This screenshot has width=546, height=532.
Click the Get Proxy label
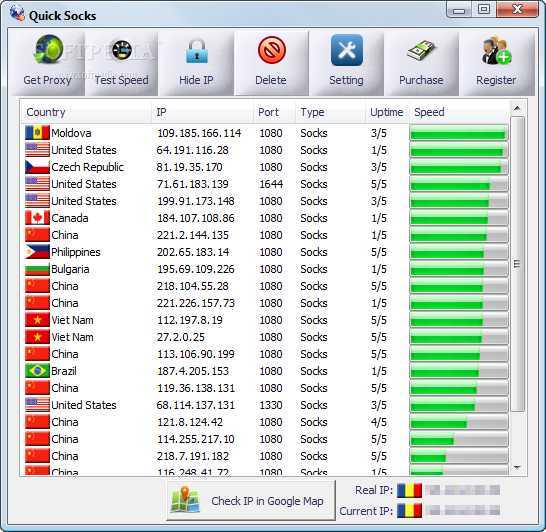[47, 80]
